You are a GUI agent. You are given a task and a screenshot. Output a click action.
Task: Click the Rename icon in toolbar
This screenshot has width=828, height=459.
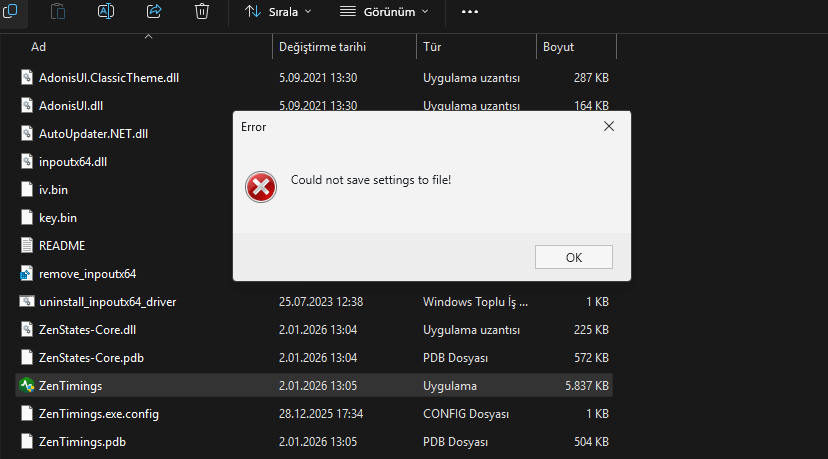point(106,11)
